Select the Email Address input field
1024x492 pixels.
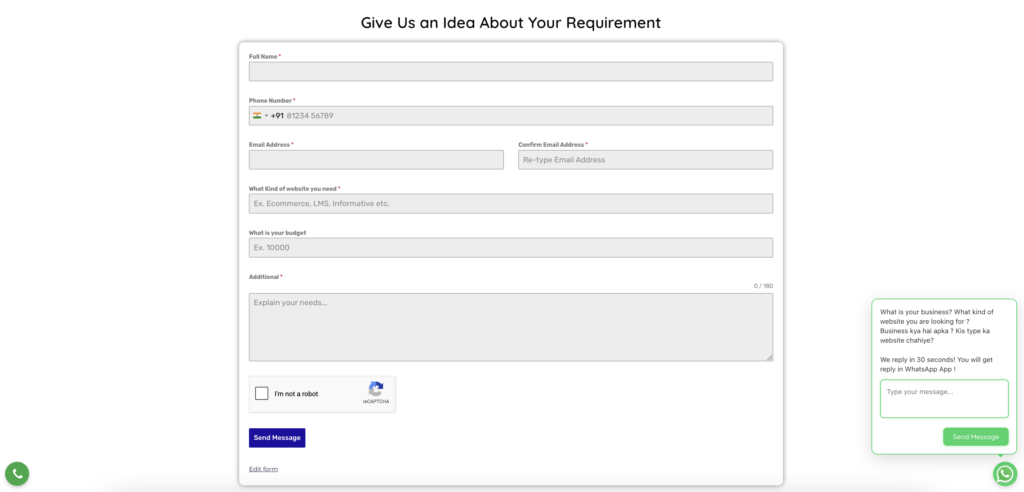(x=376, y=160)
